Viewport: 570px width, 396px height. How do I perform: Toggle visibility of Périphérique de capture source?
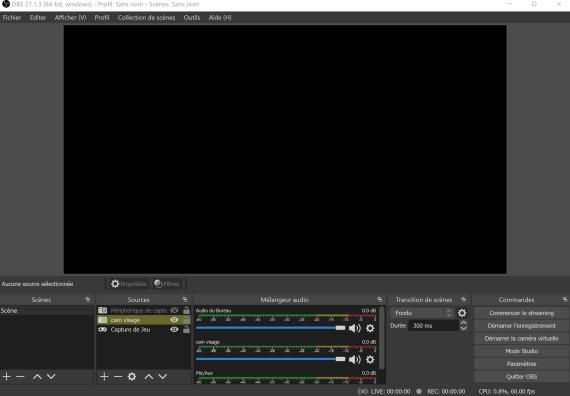coord(174,310)
